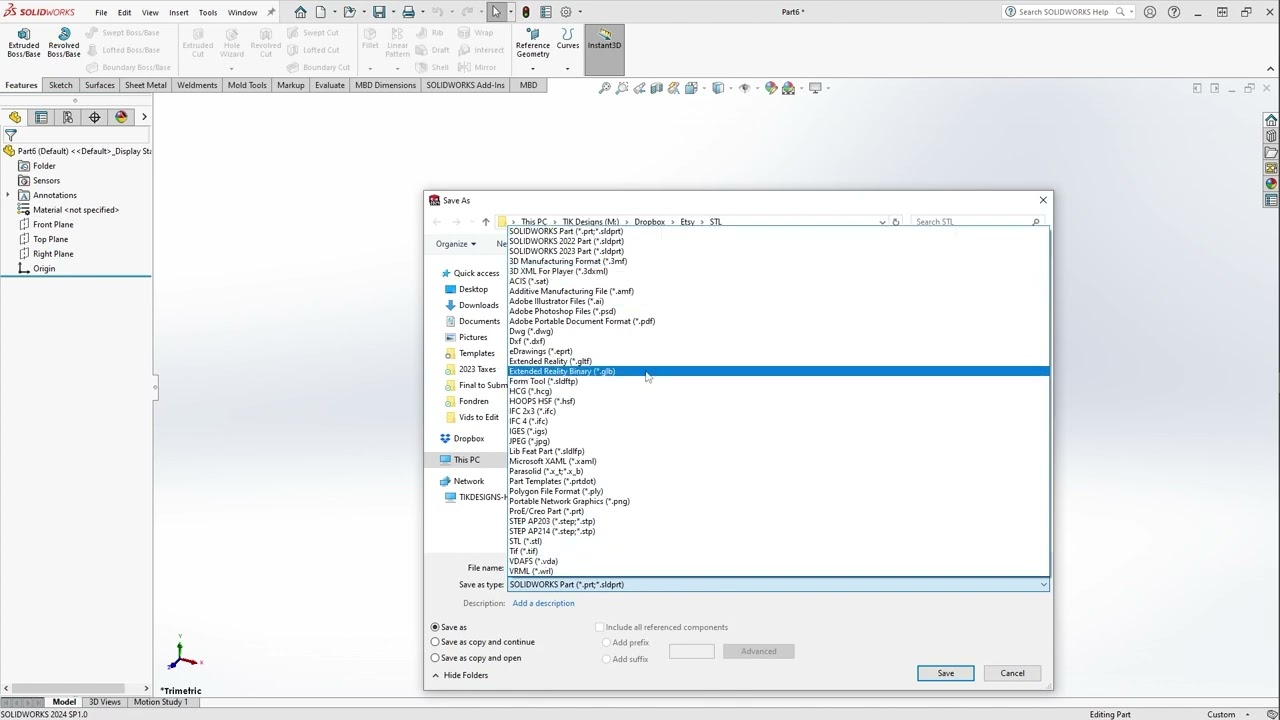This screenshot has width=1280, height=720.
Task: Expand the Annotations tree node
Action: (8, 195)
